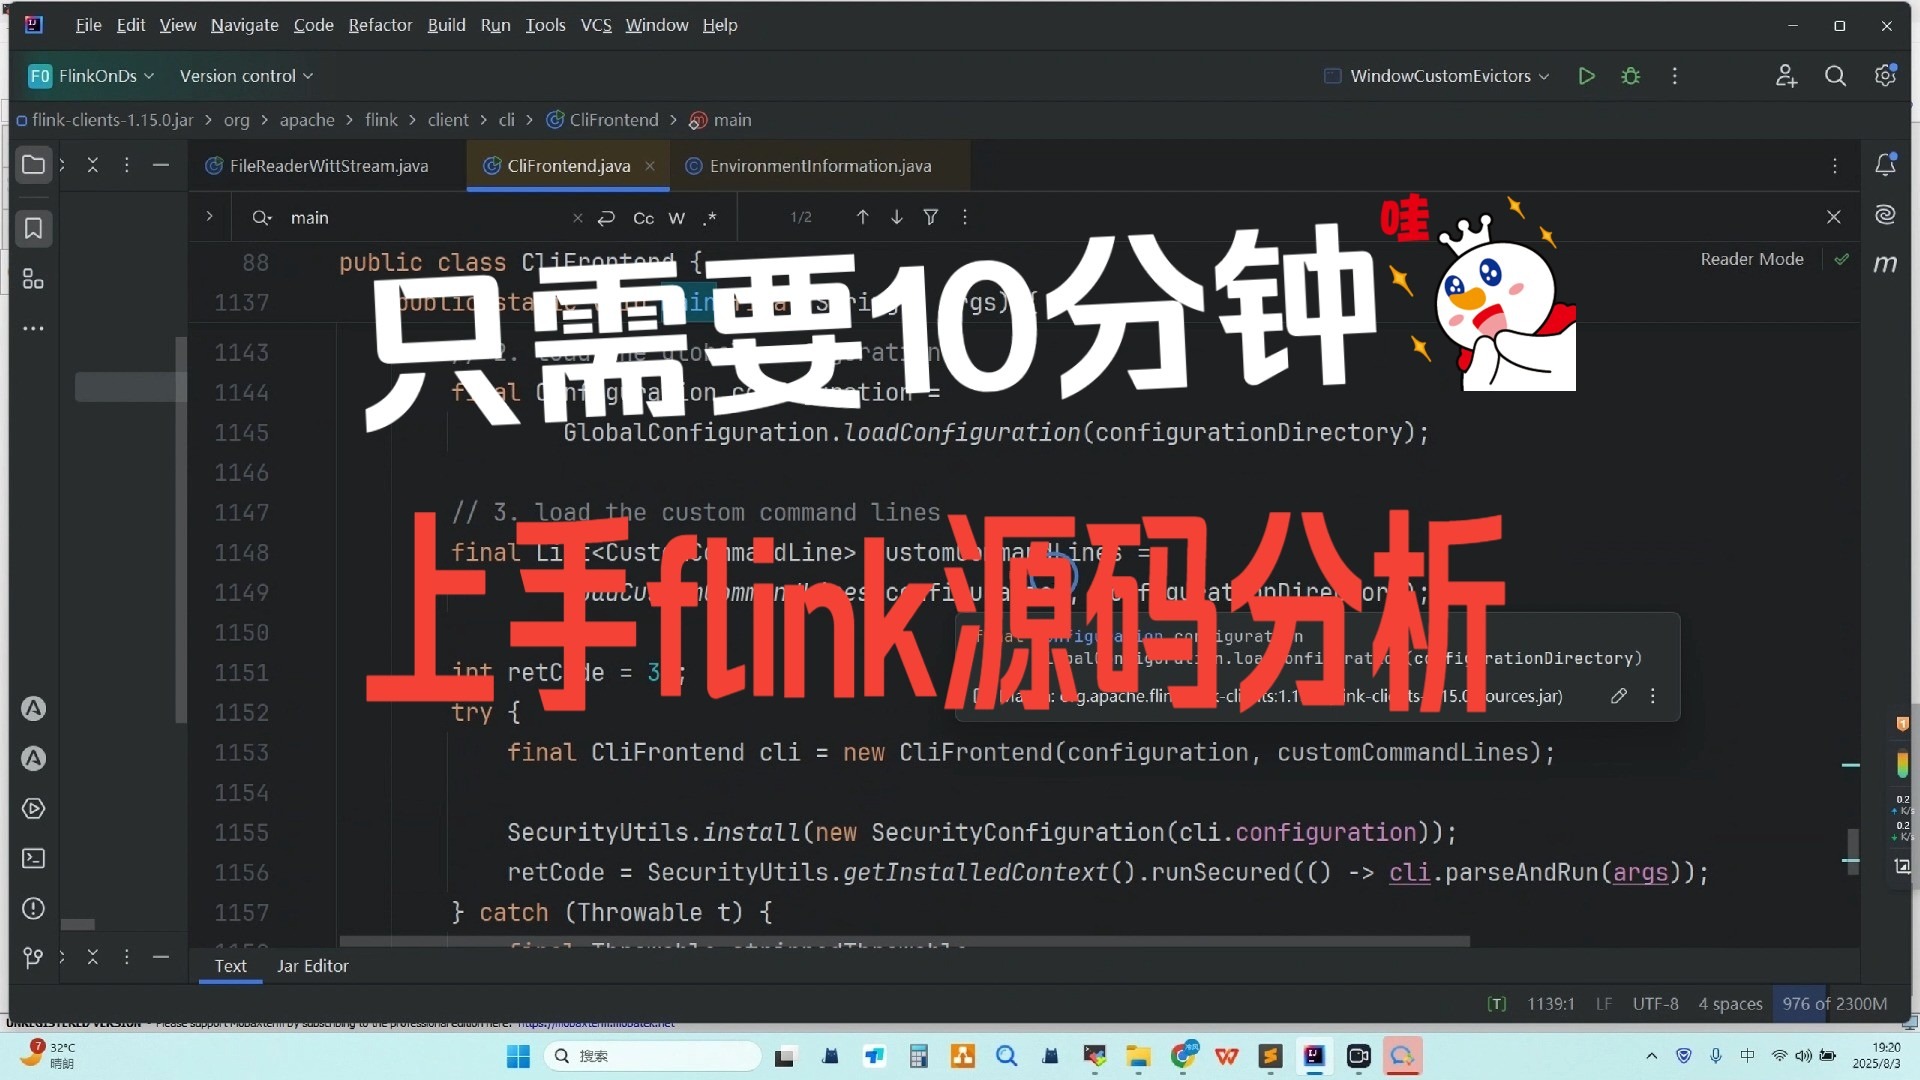The height and width of the screenshot is (1080, 1920).
Task: Open search history dropdown magnifier
Action: pos(262,218)
